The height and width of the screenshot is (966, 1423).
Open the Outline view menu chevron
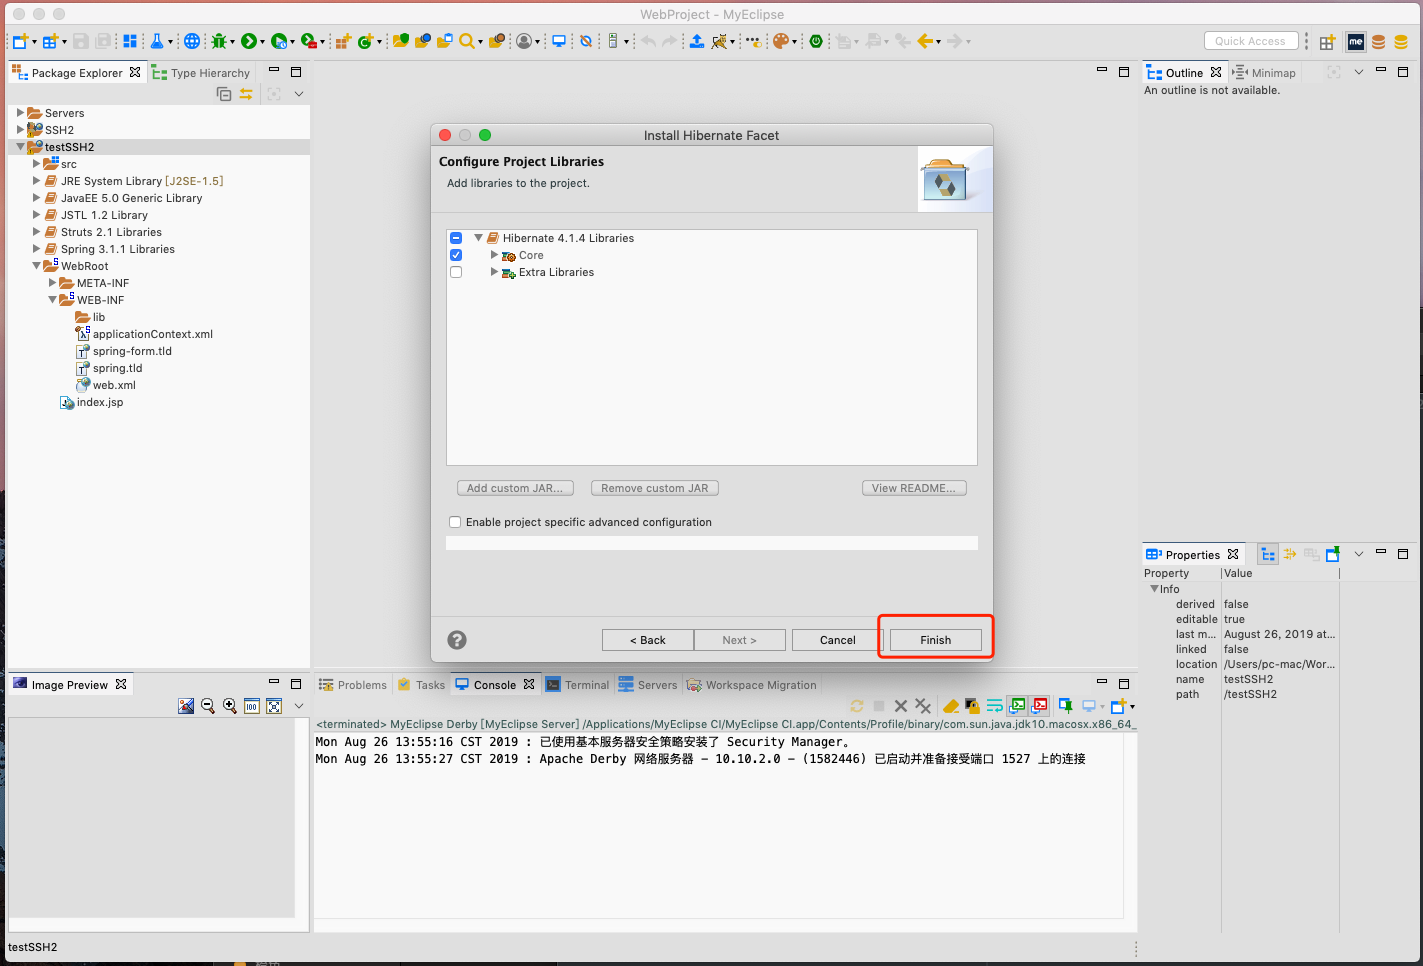(1358, 72)
